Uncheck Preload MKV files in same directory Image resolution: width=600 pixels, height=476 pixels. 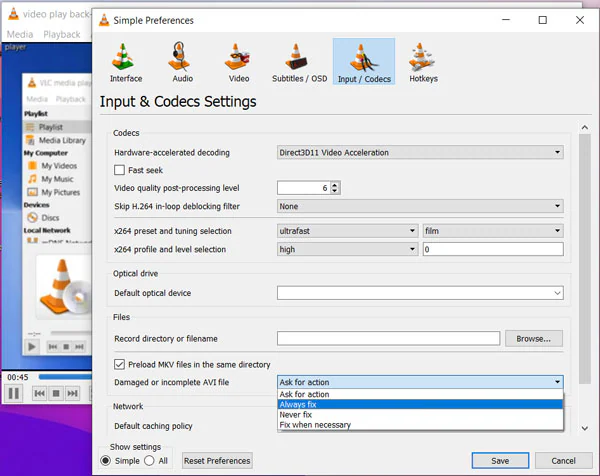click(119, 364)
